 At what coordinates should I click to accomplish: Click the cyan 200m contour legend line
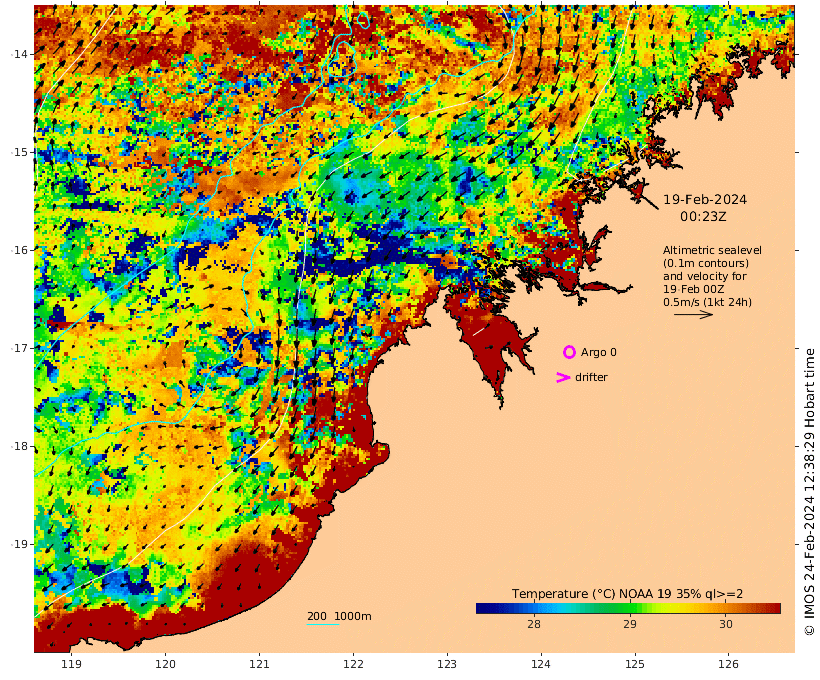(323, 625)
